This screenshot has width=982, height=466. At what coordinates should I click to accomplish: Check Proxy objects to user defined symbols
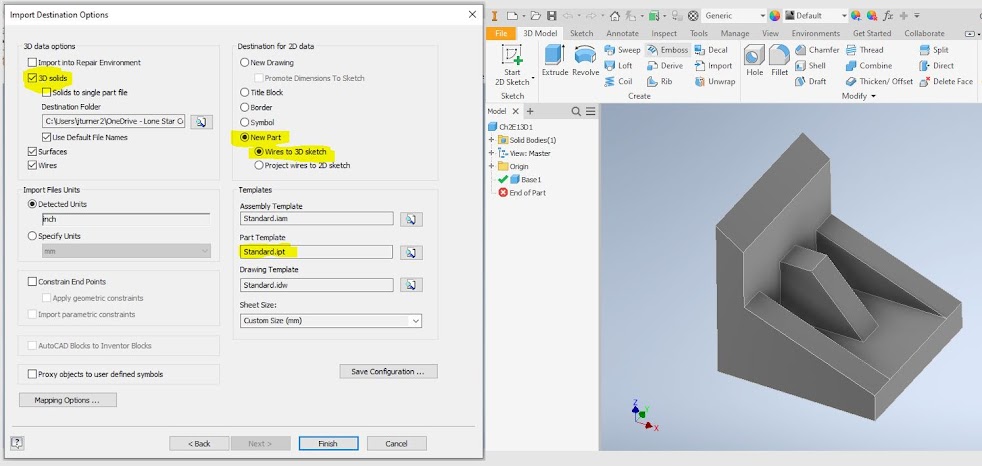33,374
